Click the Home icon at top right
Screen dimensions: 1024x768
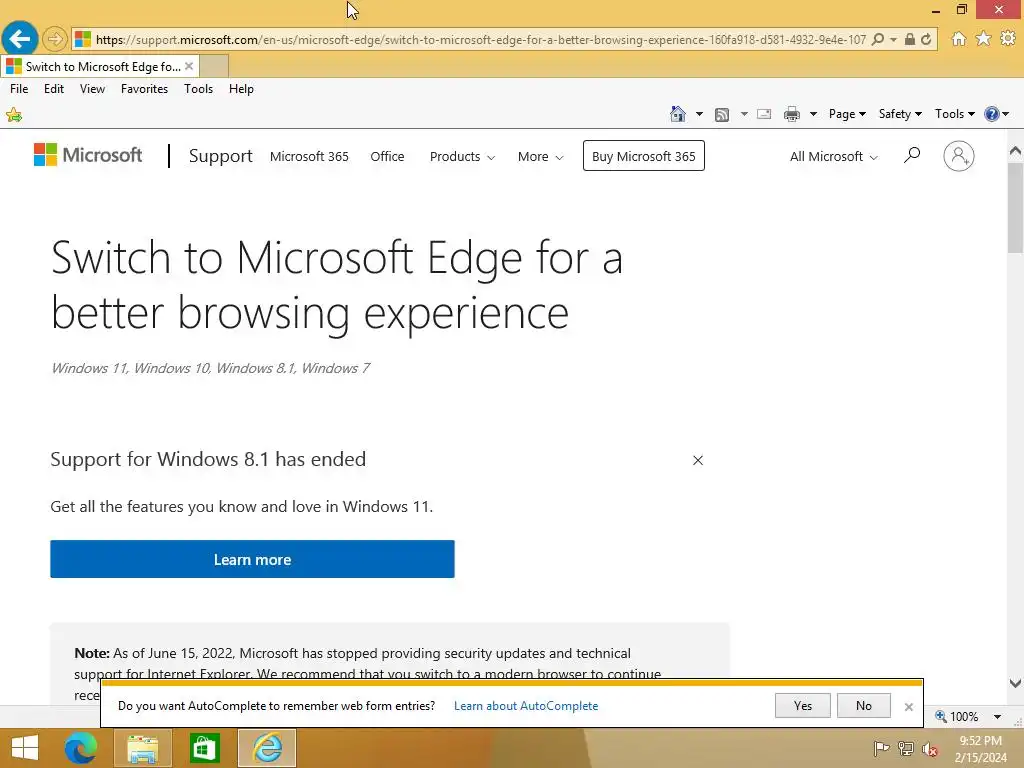click(x=959, y=39)
